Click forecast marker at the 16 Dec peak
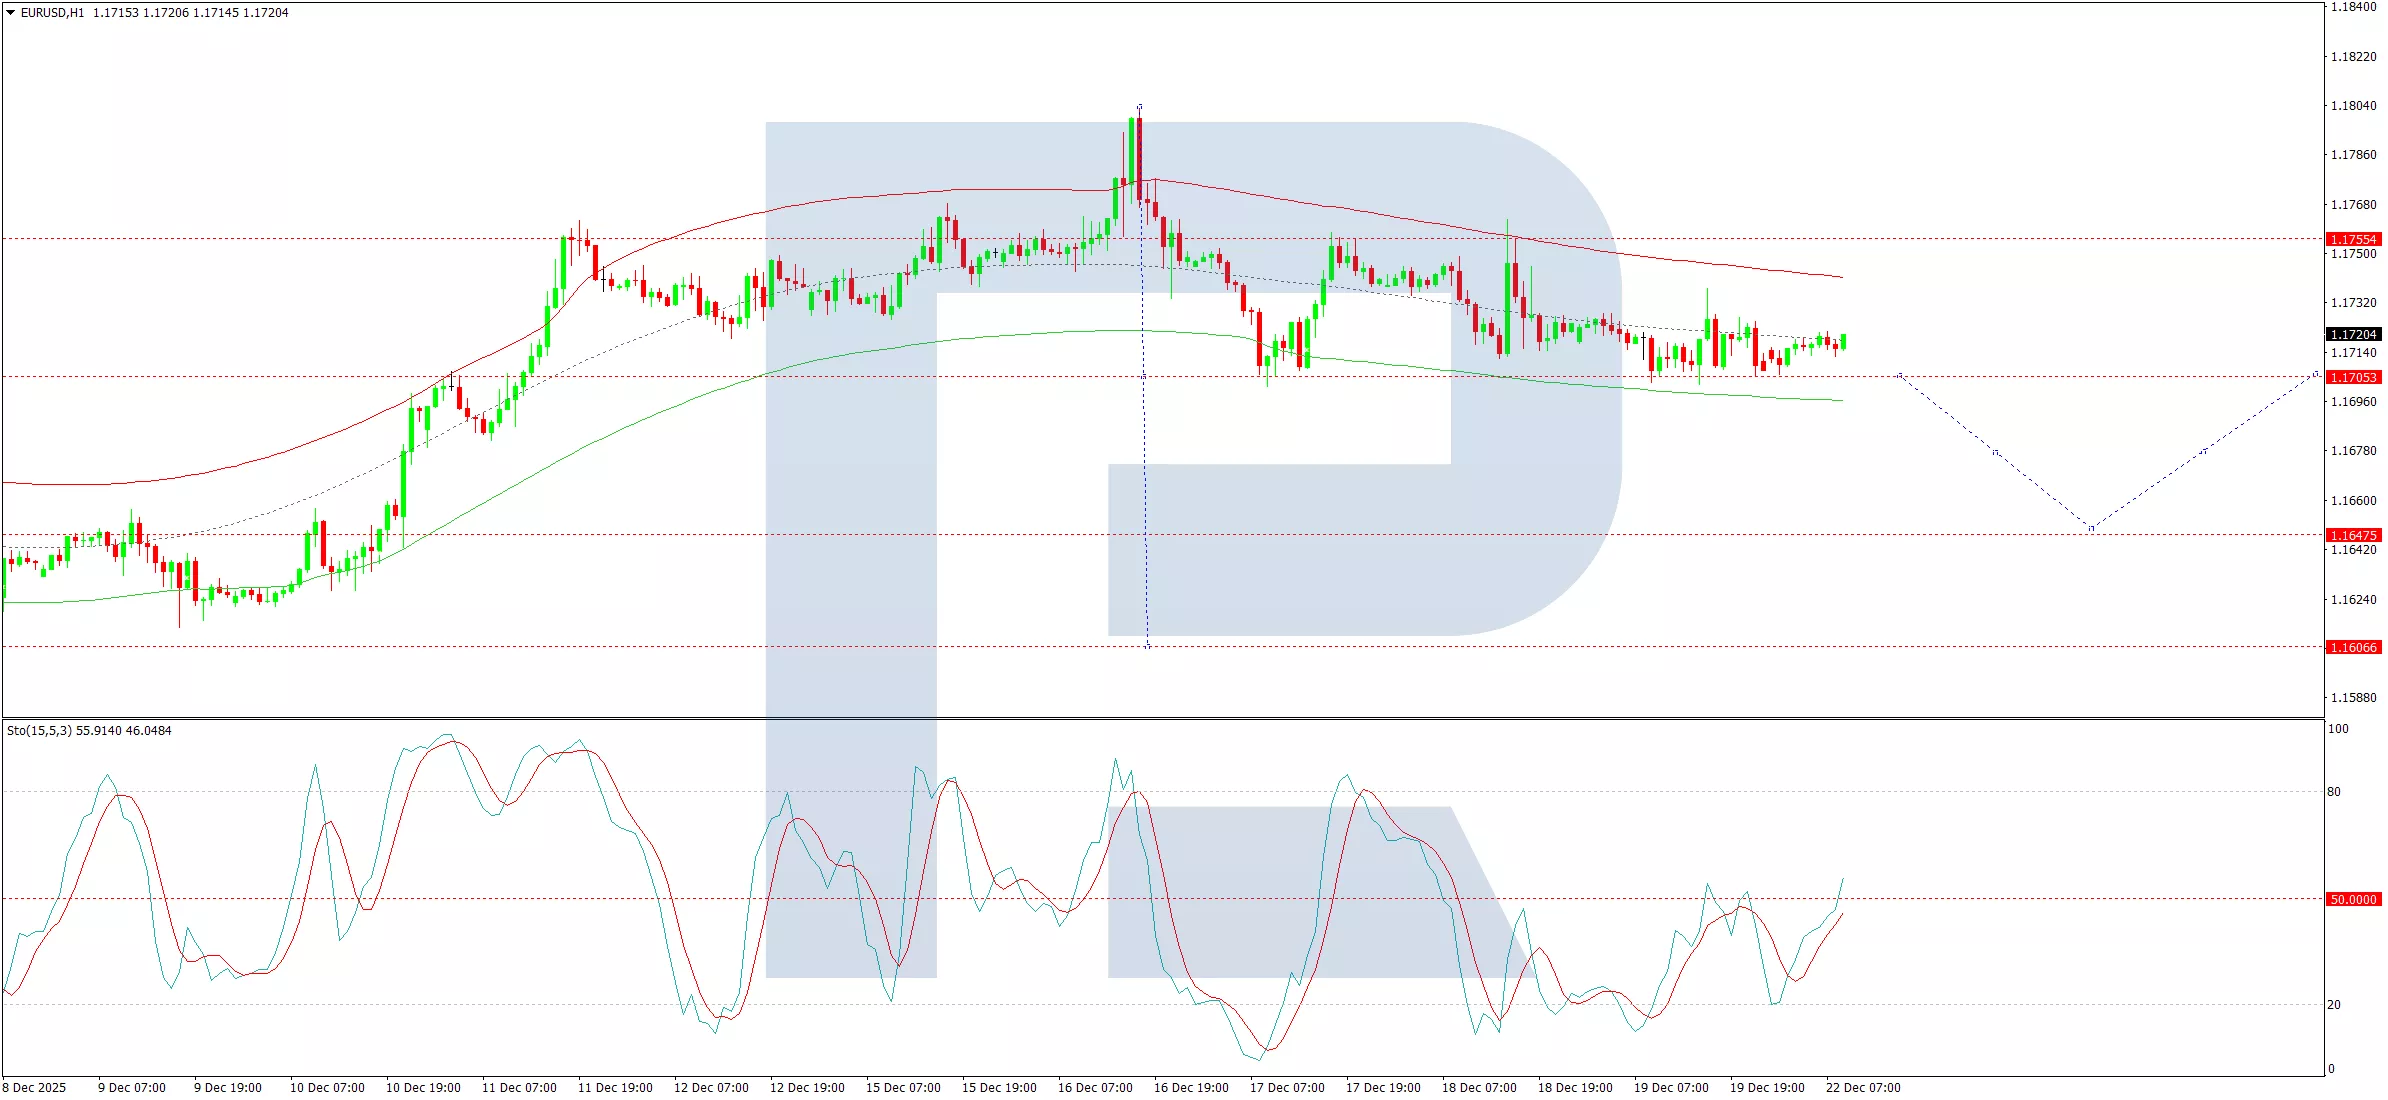The image size is (2388, 1100). pyautogui.click(x=1140, y=107)
